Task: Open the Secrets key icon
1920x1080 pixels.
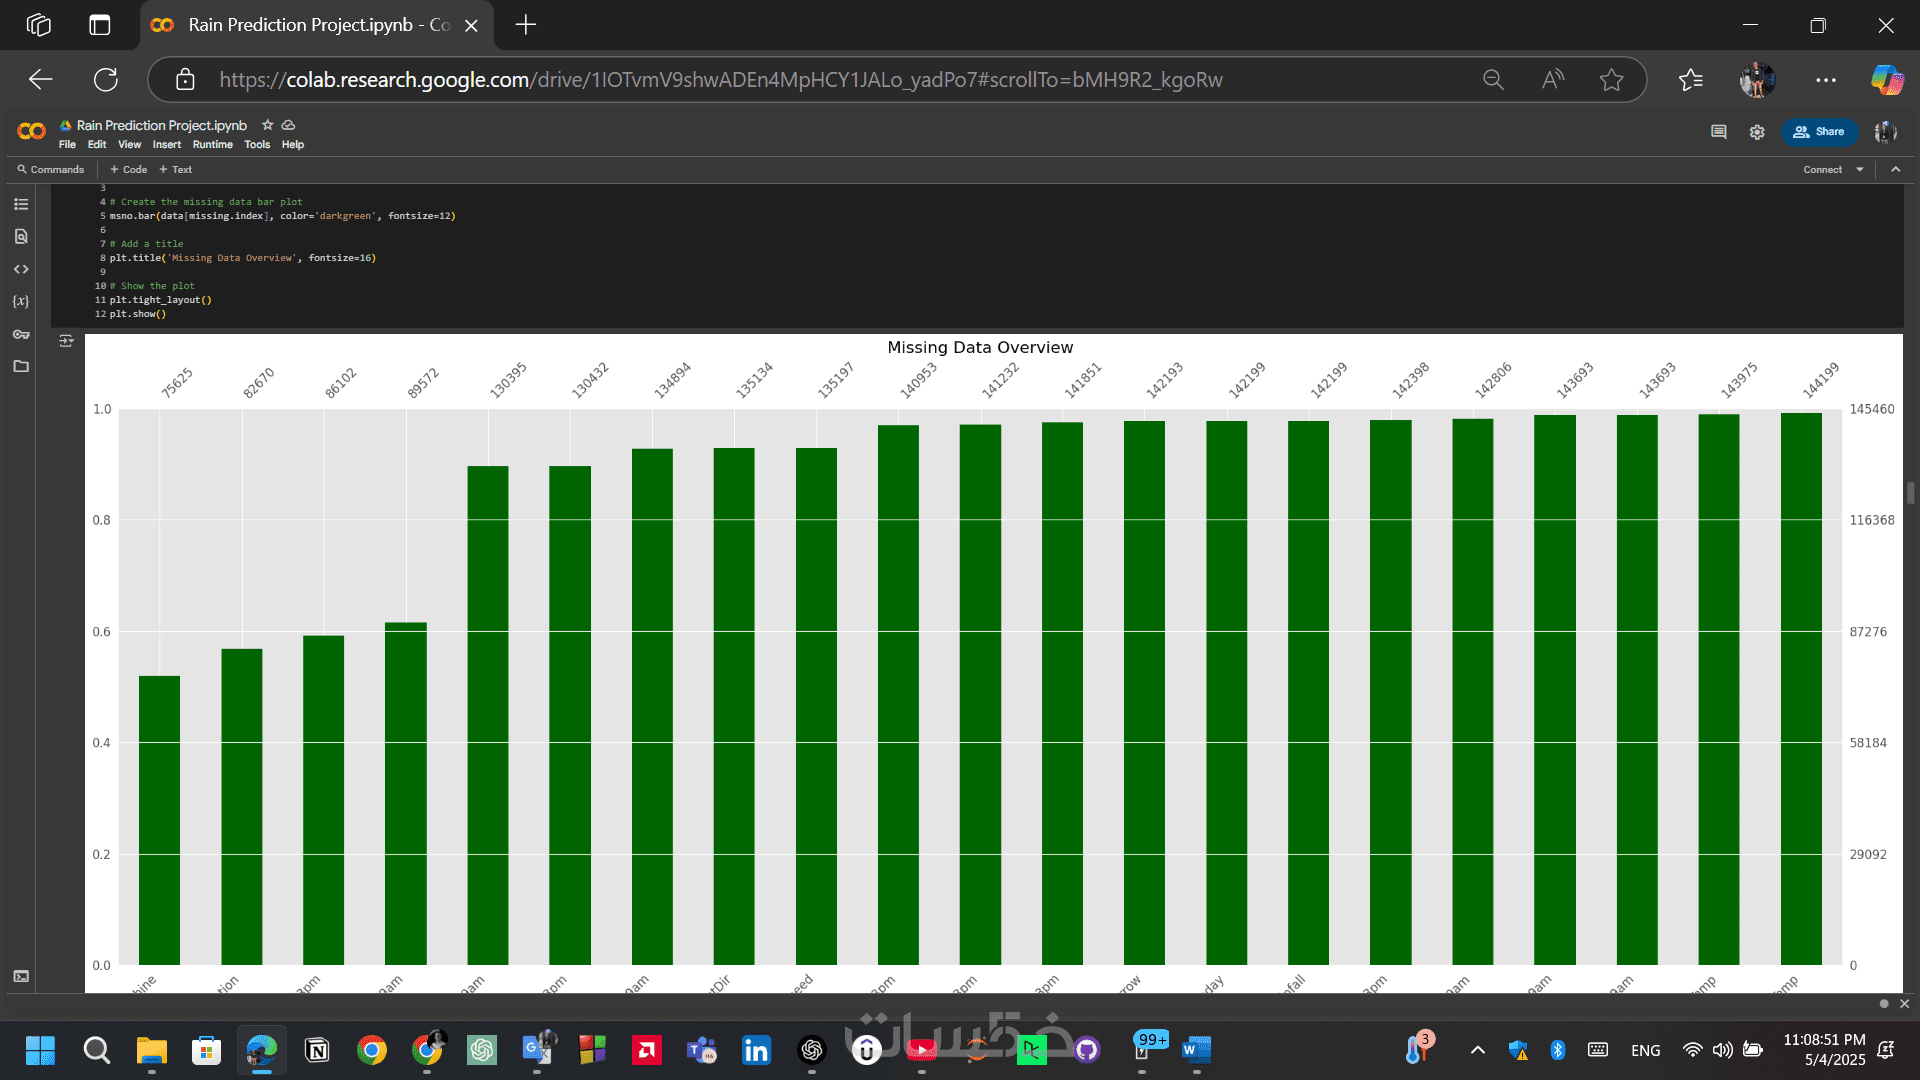Action: 21,334
